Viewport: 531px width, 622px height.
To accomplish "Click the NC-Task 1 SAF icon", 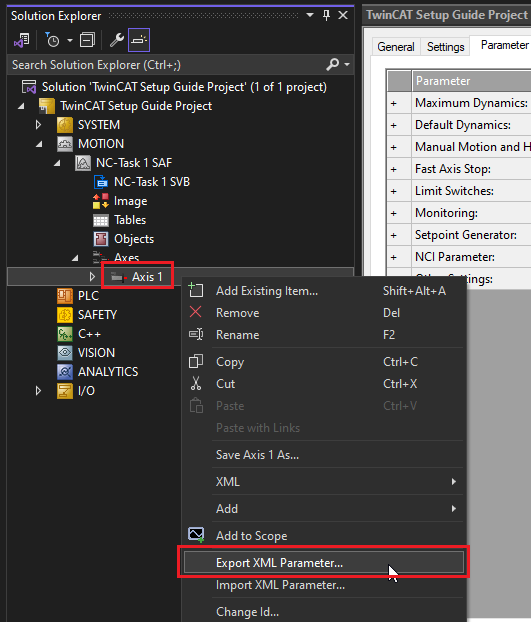I will point(83,163).
